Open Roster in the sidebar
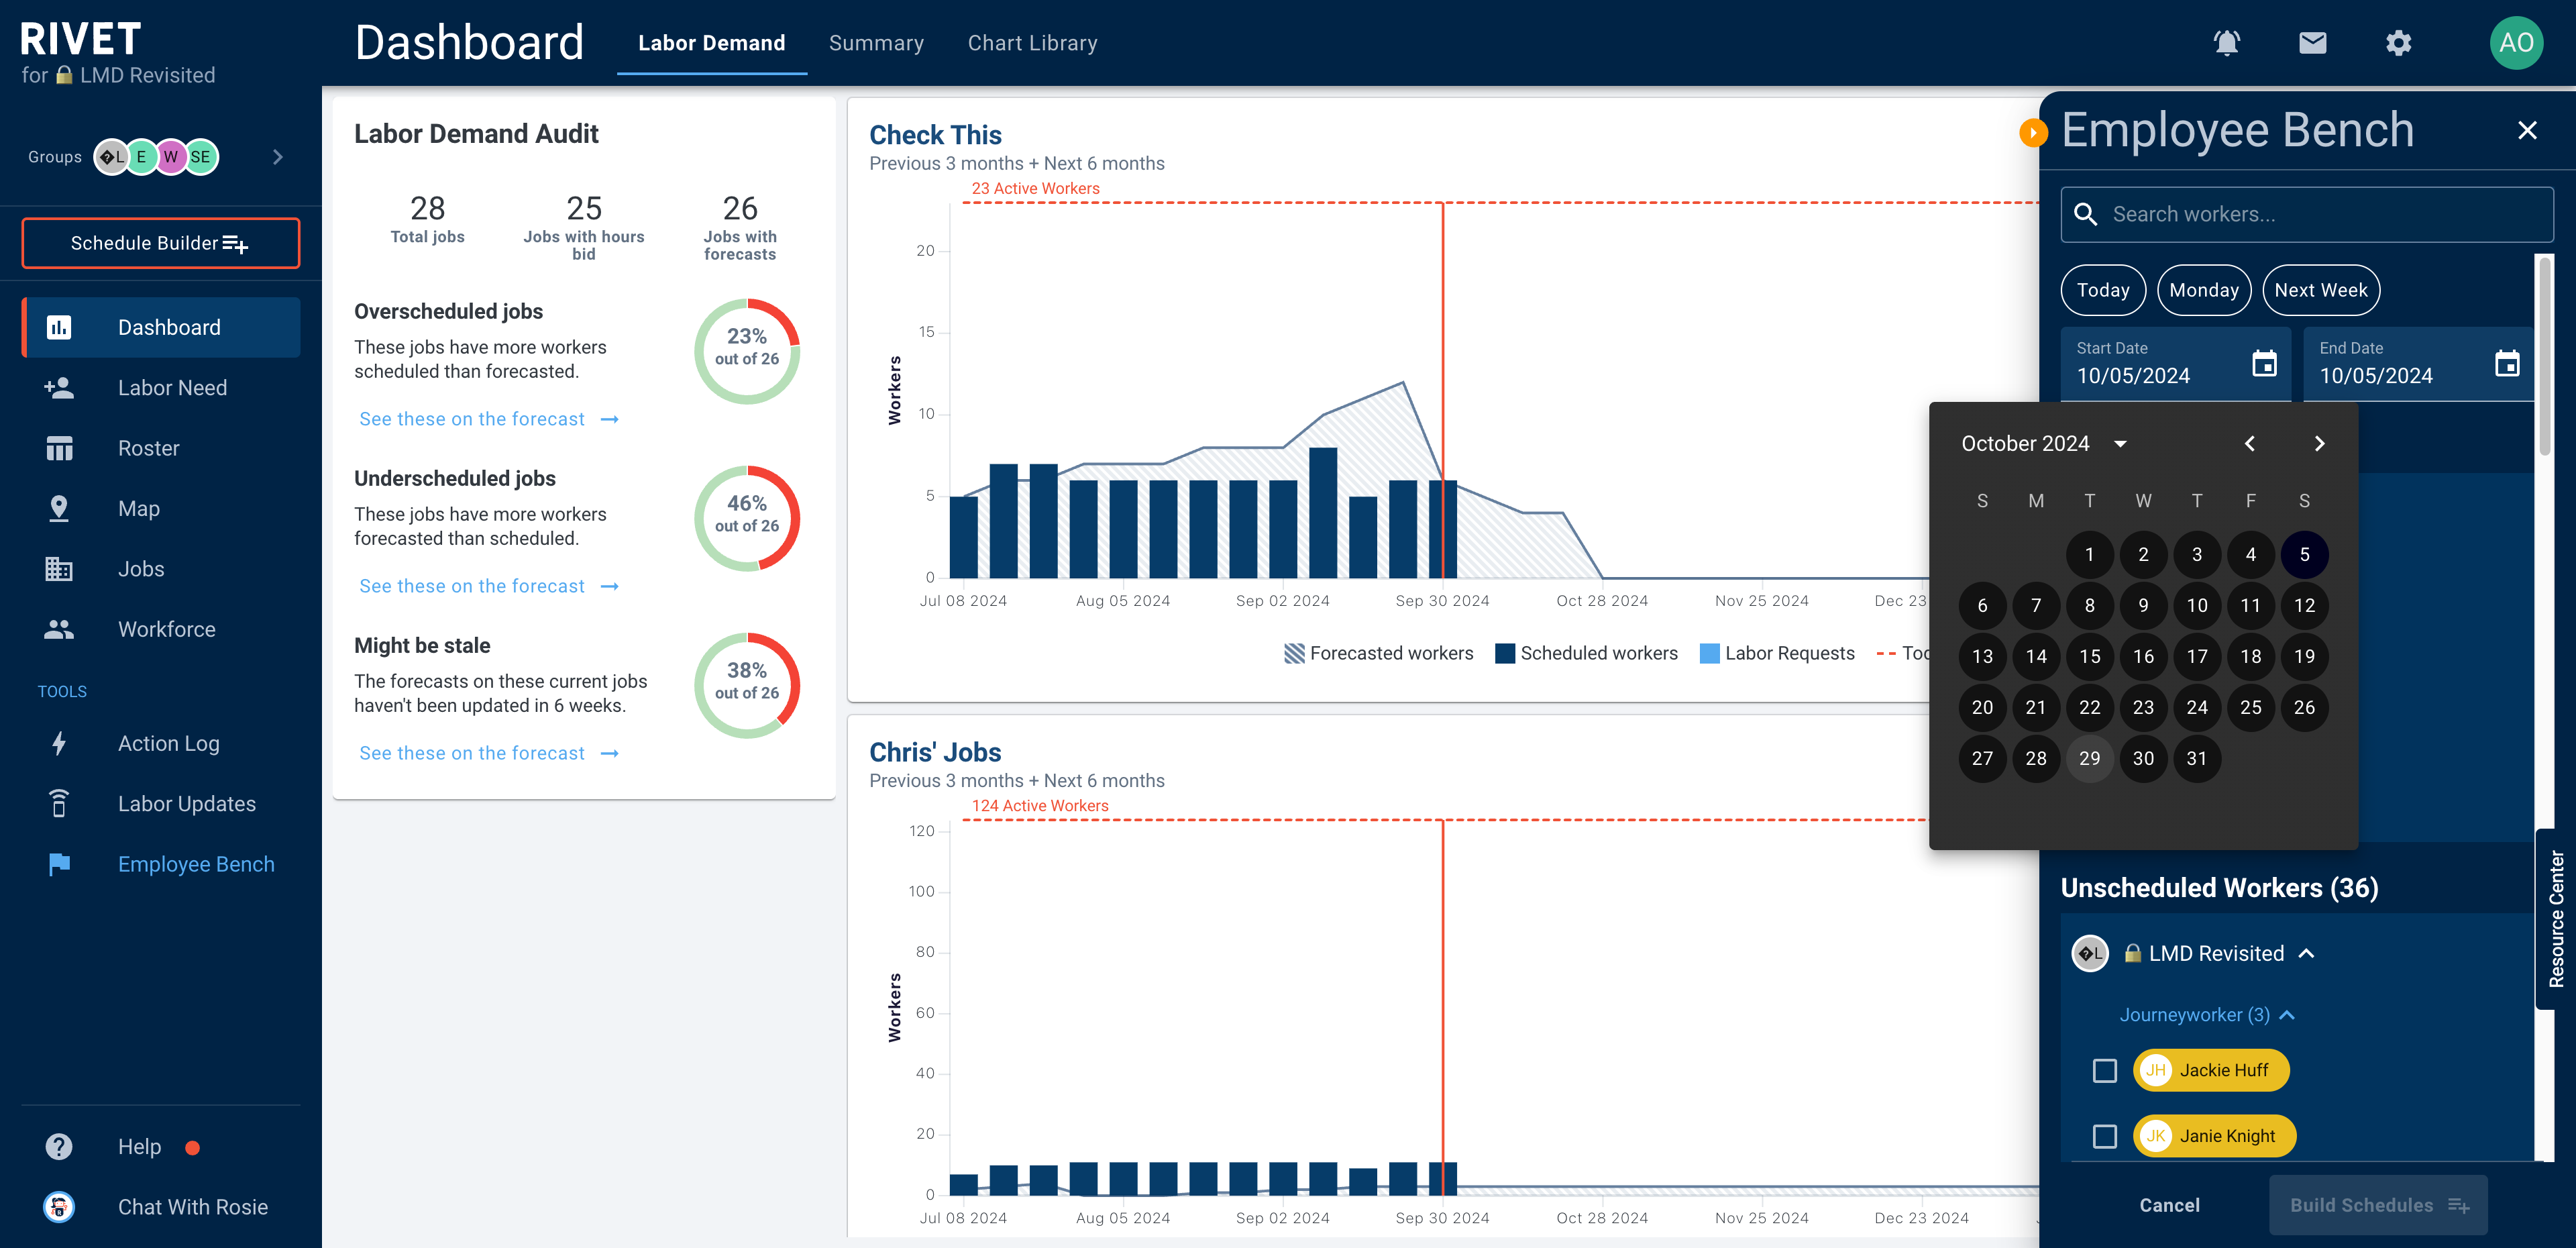2576x1248 pixels. click(161, 448)
